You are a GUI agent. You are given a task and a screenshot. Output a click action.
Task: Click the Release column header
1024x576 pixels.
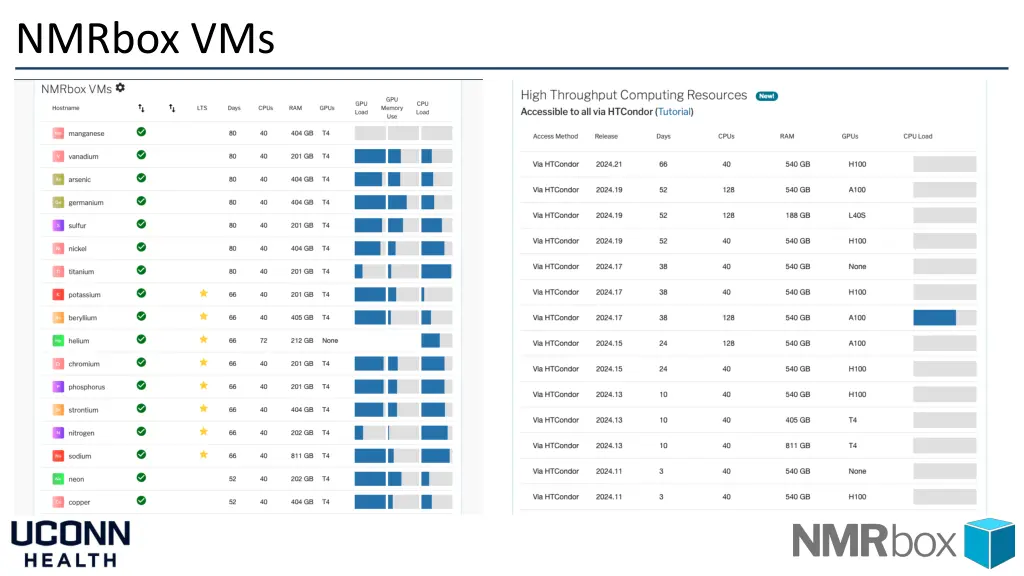[x=606, y=136]
